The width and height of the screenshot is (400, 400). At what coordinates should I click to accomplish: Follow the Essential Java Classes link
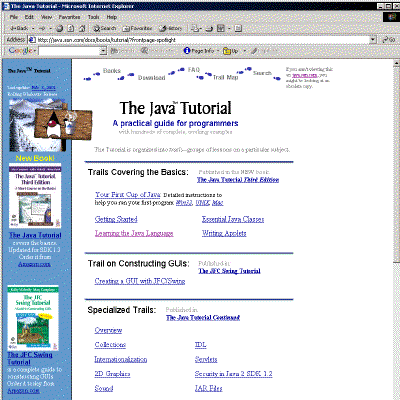(233, 219)
